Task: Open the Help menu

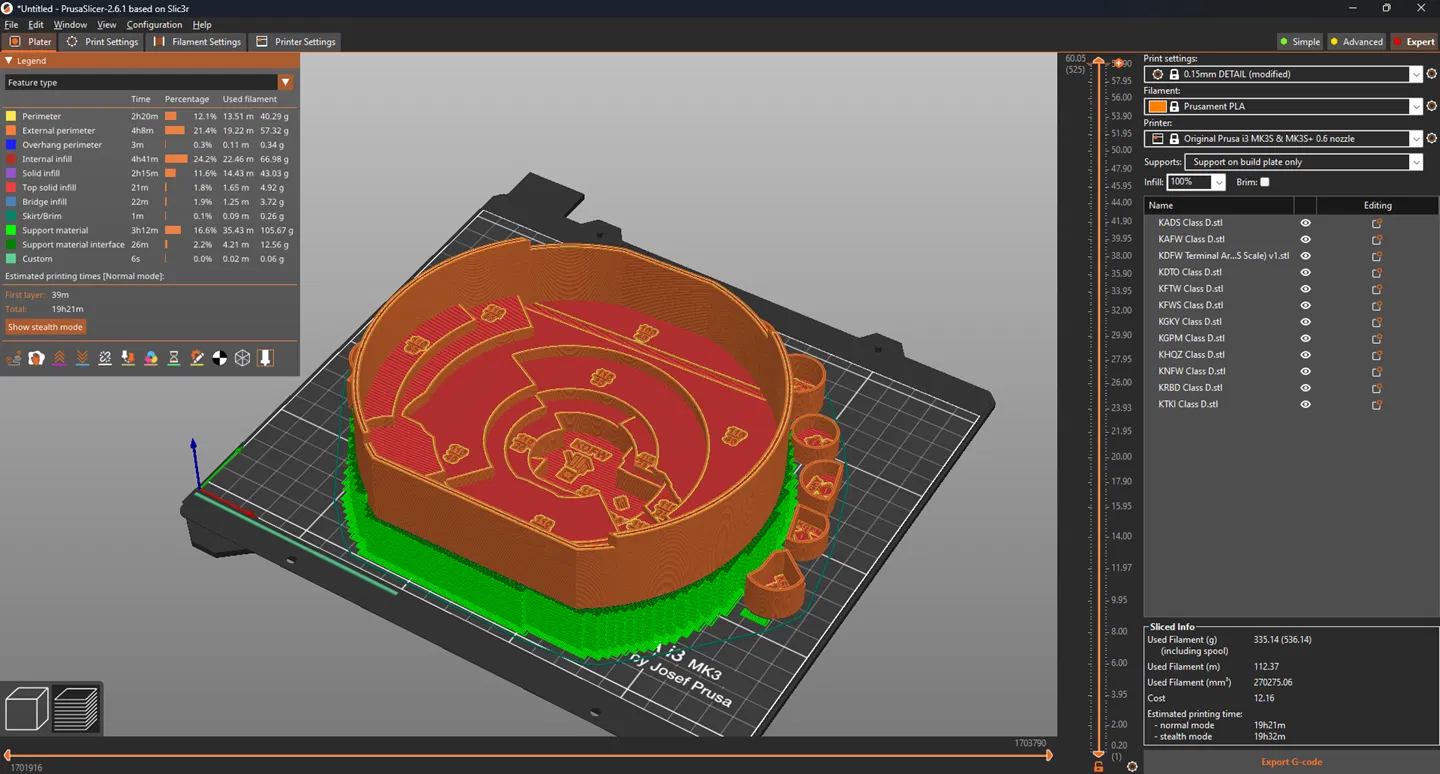Action: coord(202,24)
